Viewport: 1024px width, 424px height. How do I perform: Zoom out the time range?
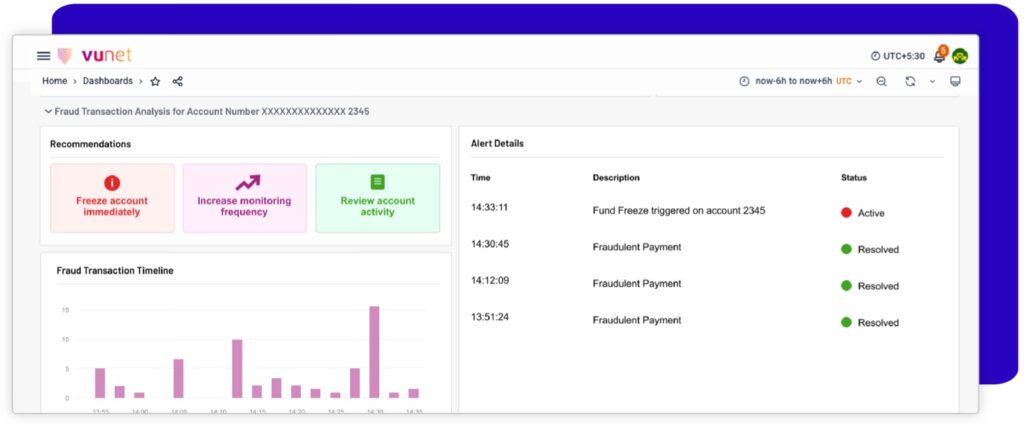(881, 82)
